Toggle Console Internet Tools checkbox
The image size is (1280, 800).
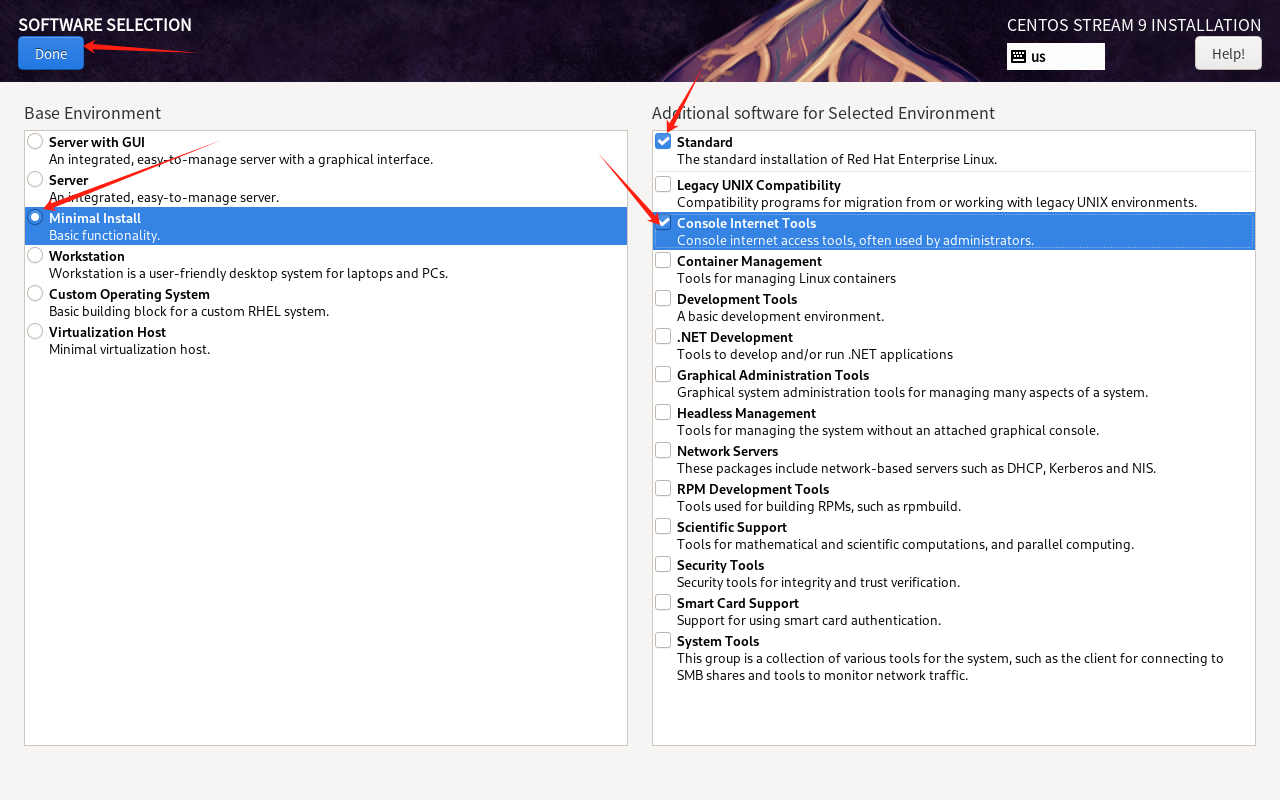click(663, 222)
